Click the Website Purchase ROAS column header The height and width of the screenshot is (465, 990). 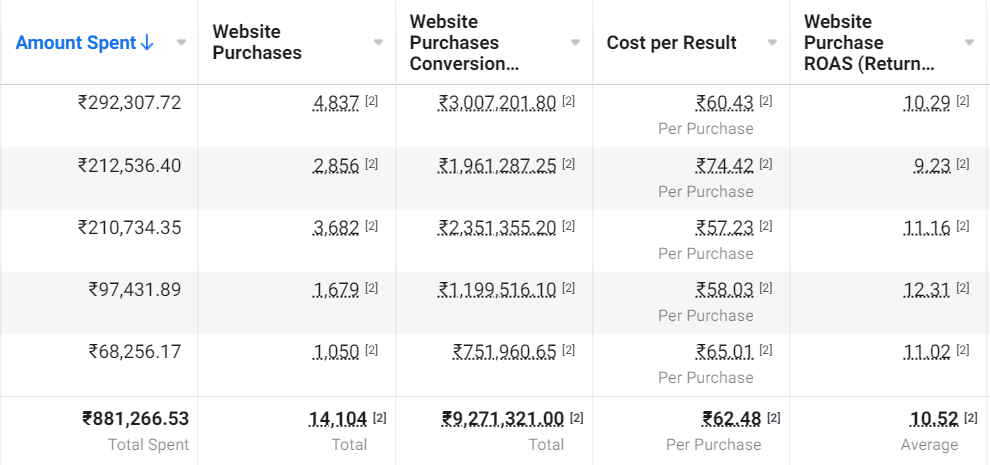(869, 43)
